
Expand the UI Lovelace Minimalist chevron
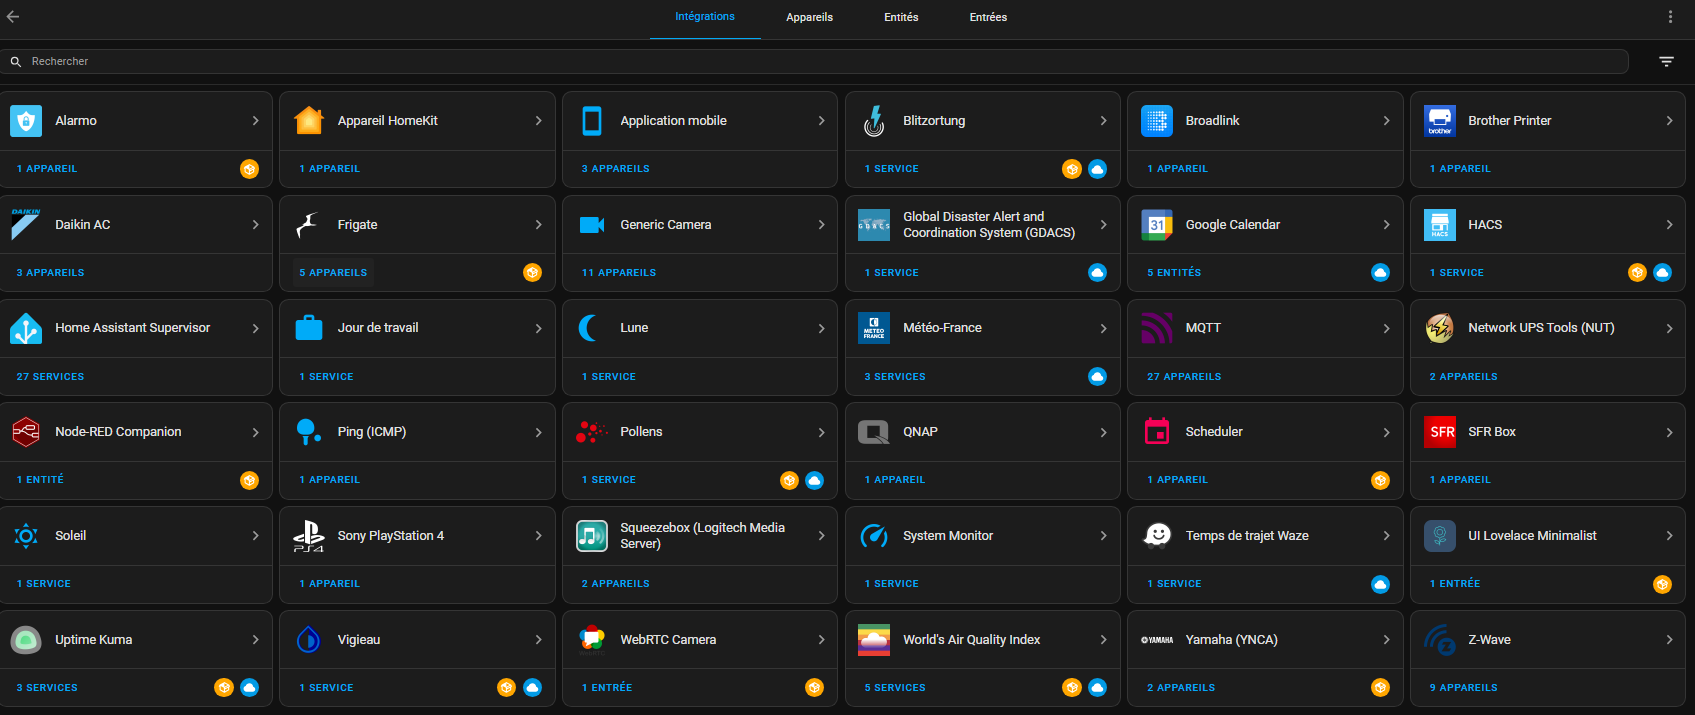[1669, 536]
